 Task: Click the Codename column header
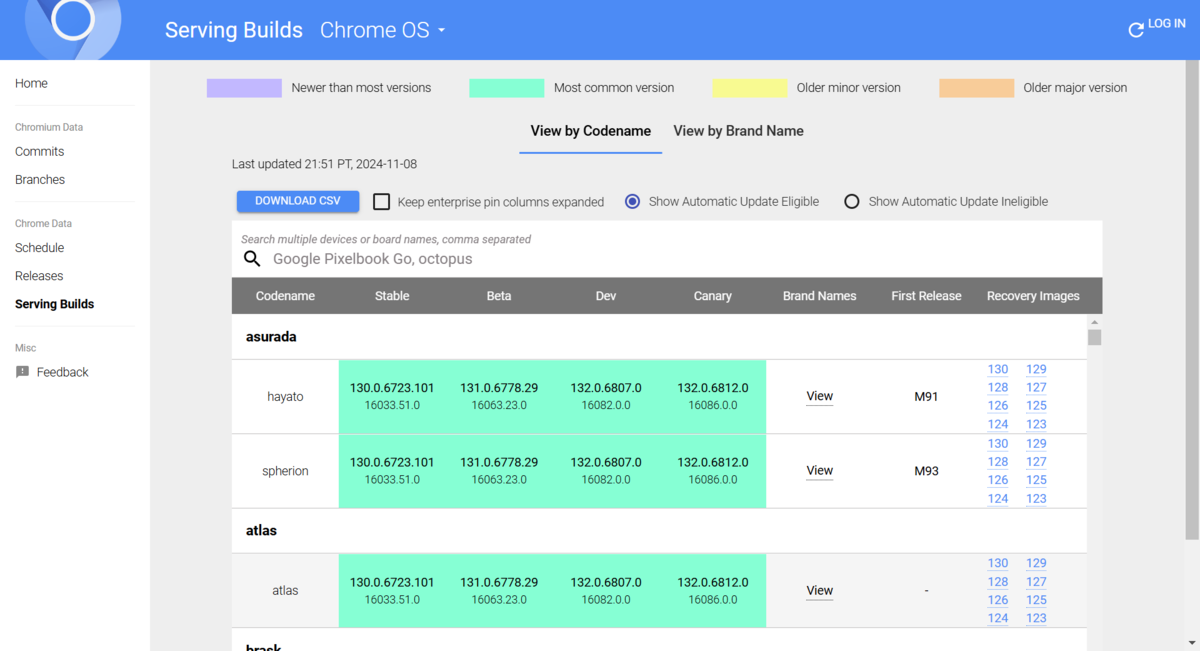(285, 296)
